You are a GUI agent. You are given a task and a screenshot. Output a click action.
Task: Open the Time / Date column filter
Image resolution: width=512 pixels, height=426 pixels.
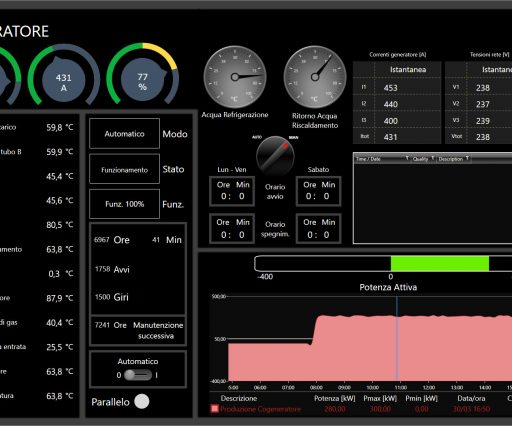[407, 158]
